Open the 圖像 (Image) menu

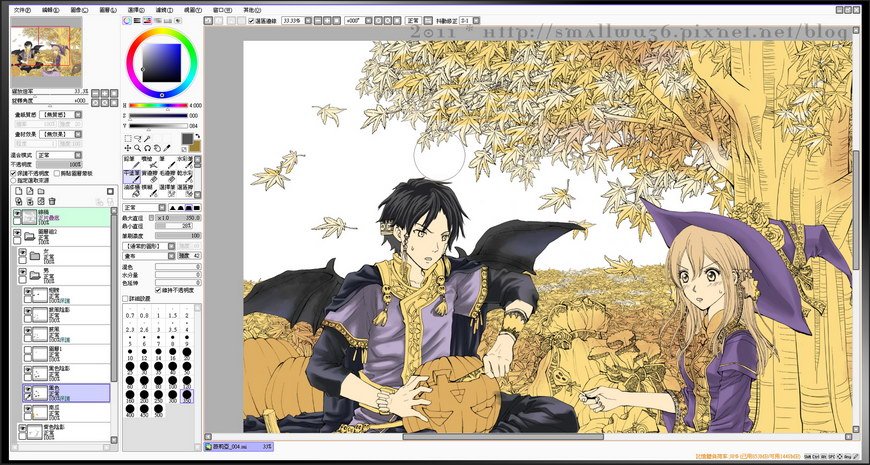80,10
